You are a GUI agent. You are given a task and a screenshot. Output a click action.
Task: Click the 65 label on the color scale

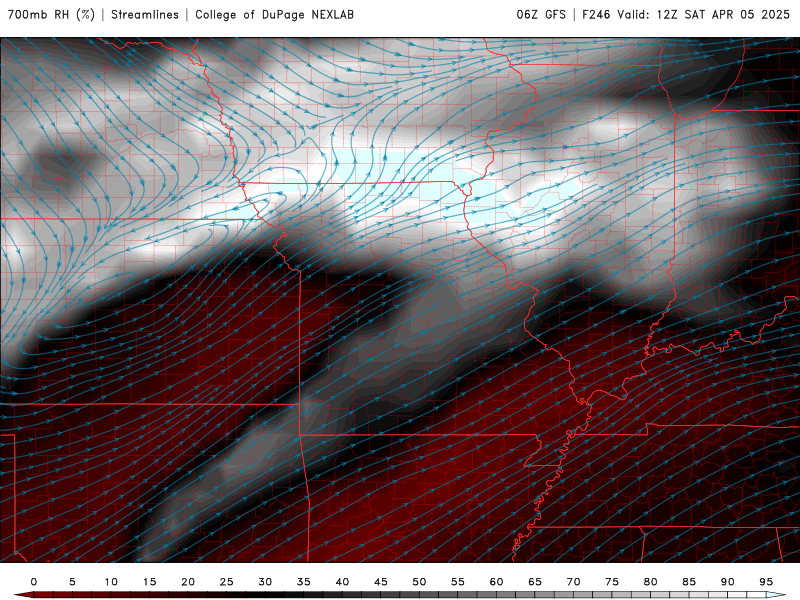pos(535,582)
